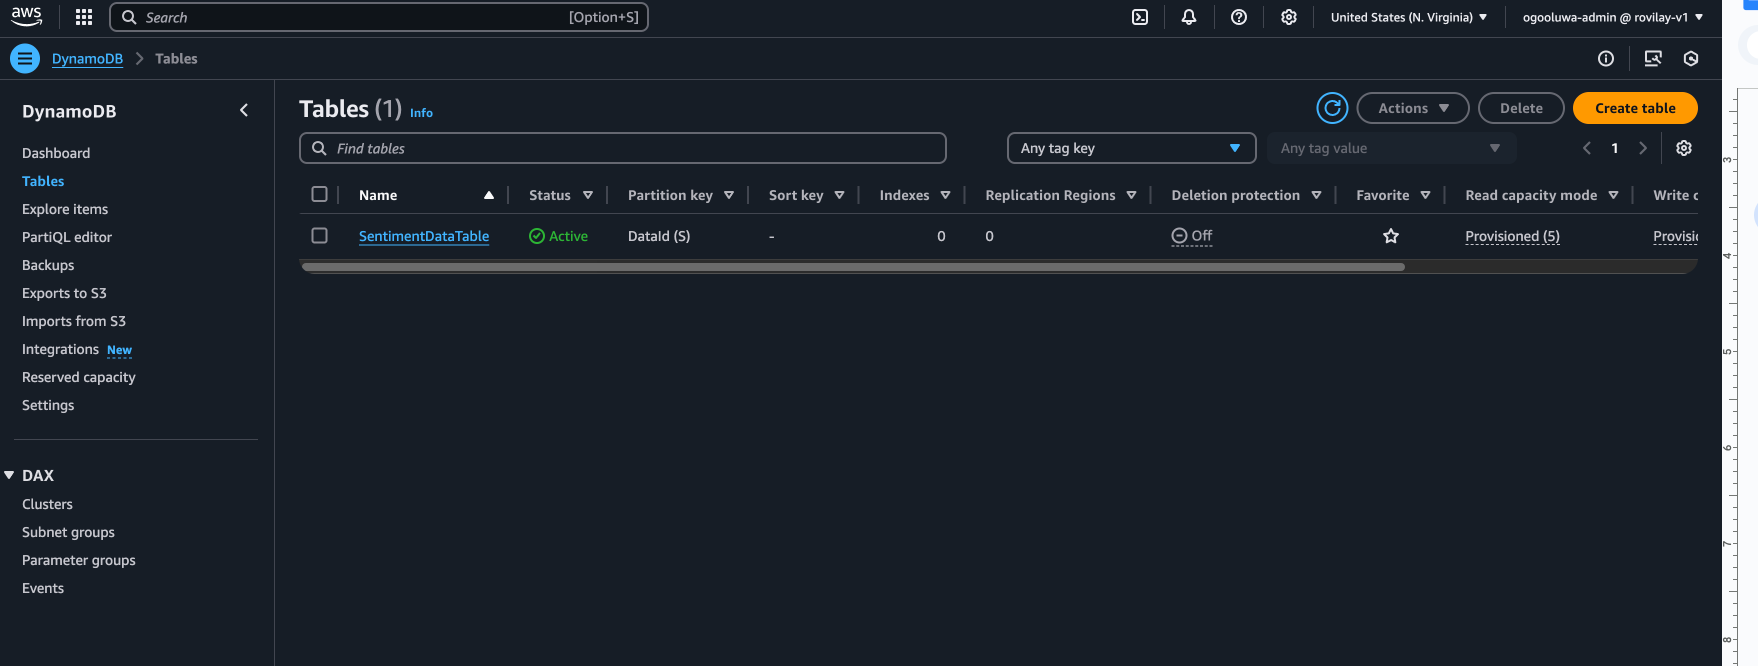
Task: Open the SentimentDataTable link
Action: [x=424, y=236]
